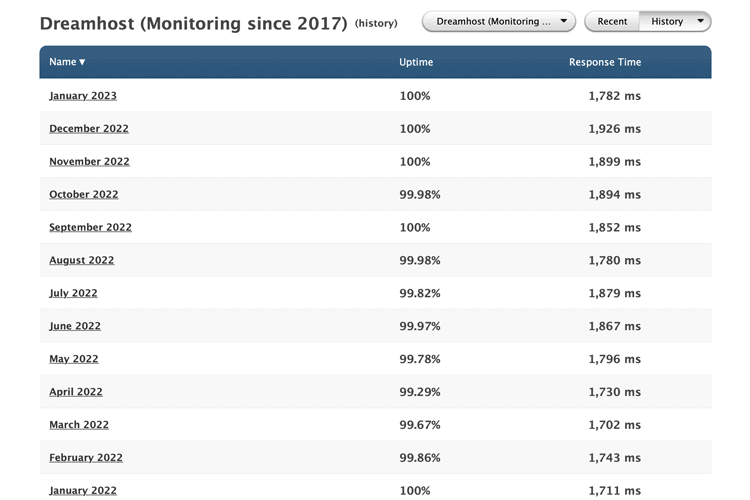Click the Dreamhost (Monitoring since 2017) heading
Screen dimensions: 750x500
click(x=194, y=23)
